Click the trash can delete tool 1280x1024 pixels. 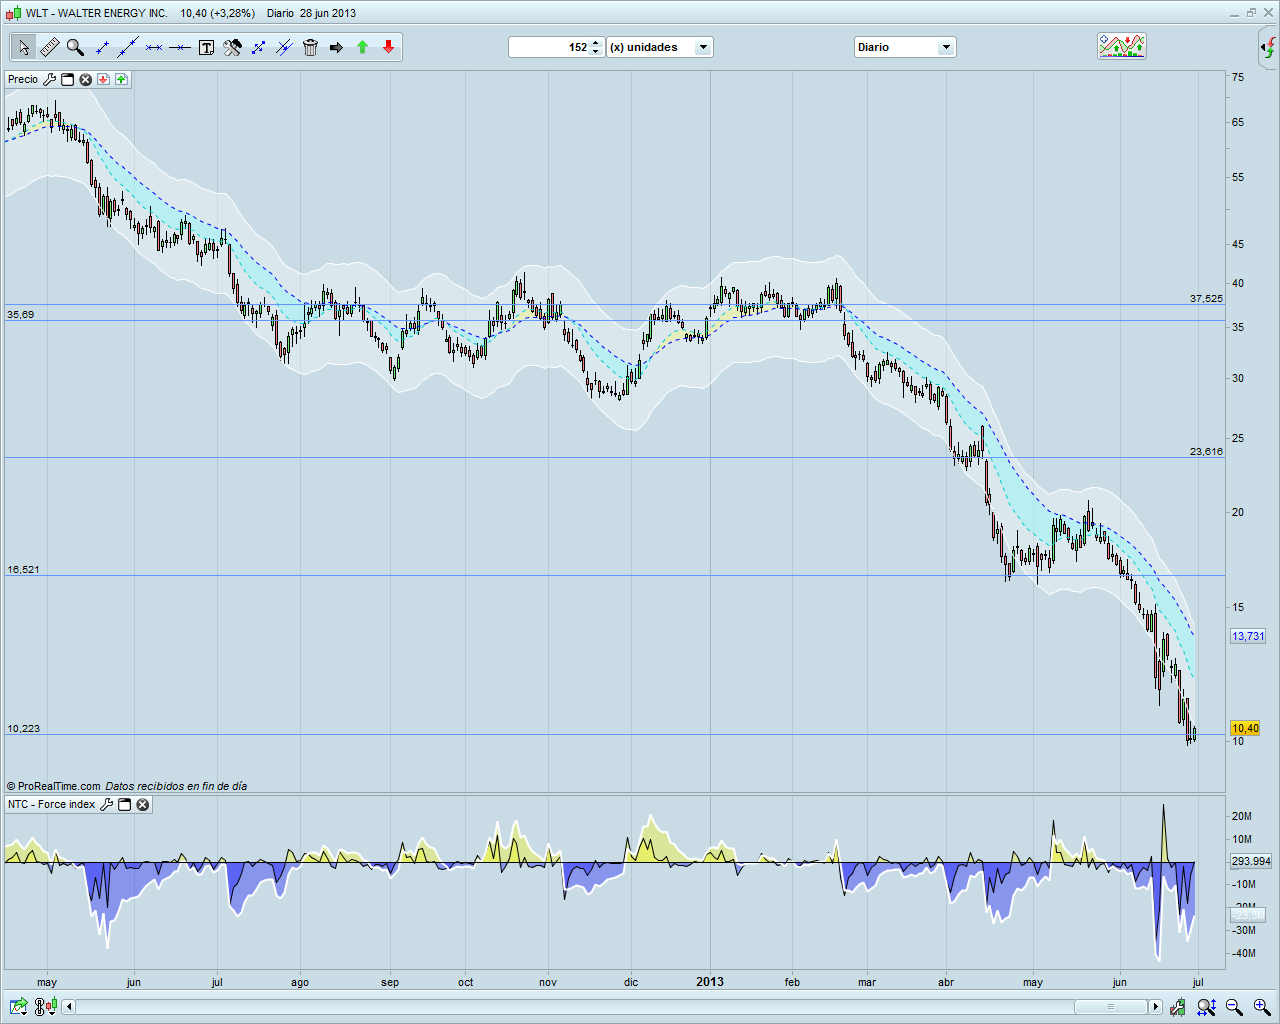310,47
